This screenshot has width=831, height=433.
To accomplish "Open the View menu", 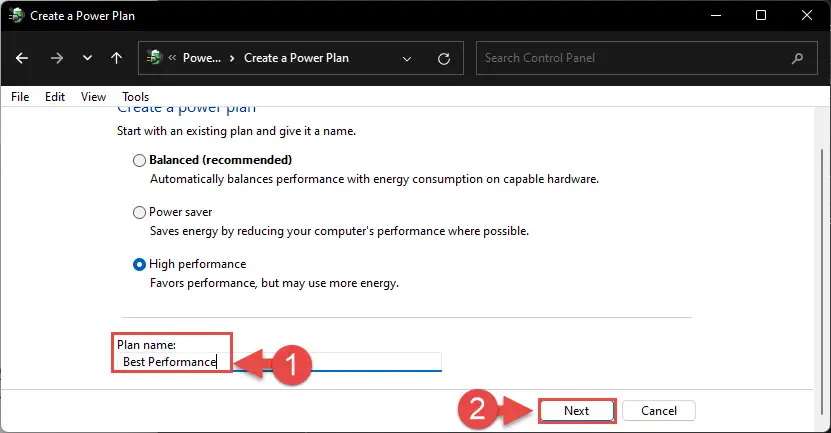I will click(93, 97).
